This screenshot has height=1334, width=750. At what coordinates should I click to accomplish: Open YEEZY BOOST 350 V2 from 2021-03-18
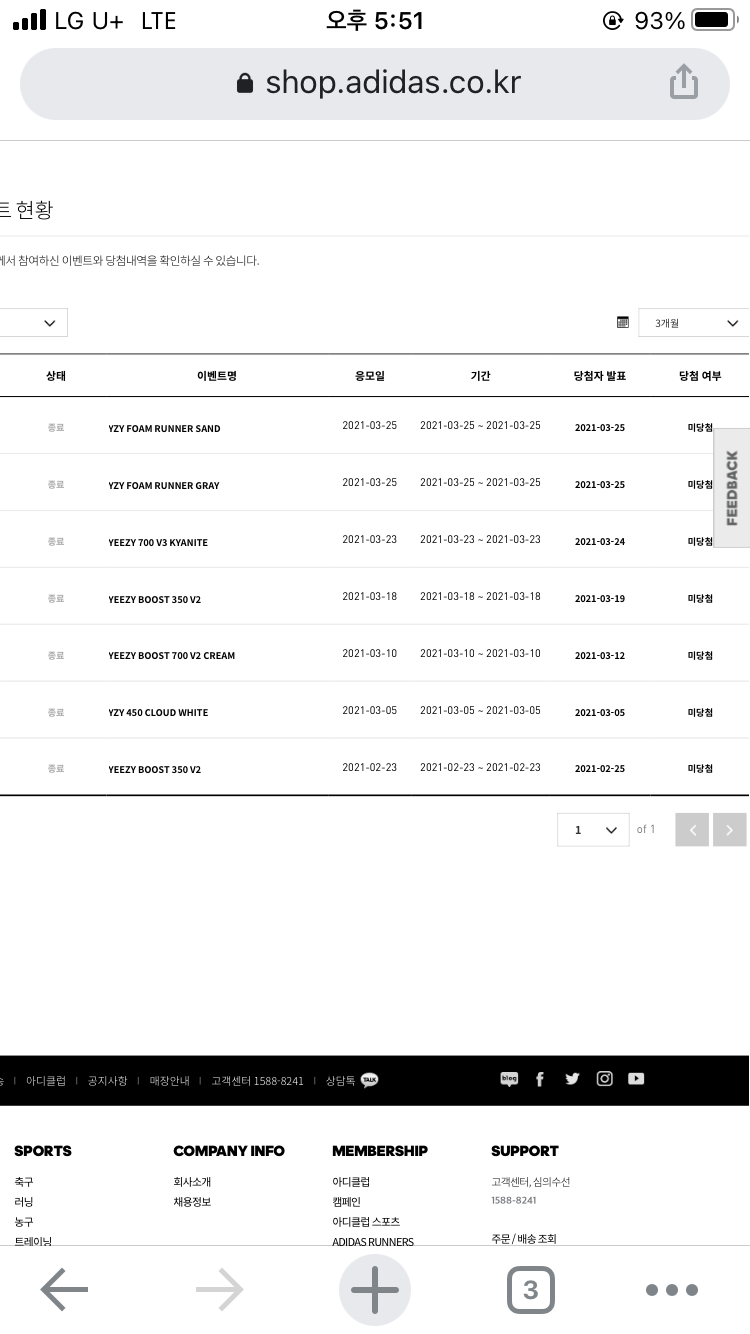155,599
